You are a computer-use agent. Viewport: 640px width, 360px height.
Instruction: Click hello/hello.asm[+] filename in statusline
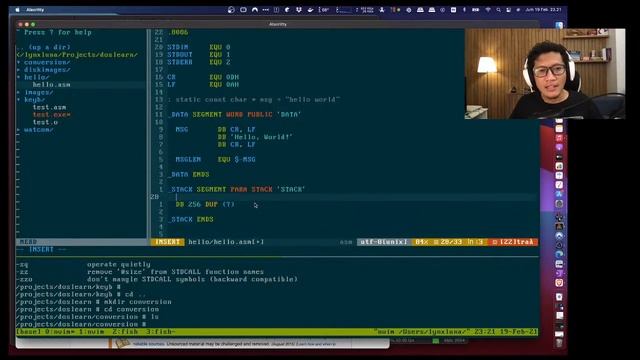pos(226,242)
